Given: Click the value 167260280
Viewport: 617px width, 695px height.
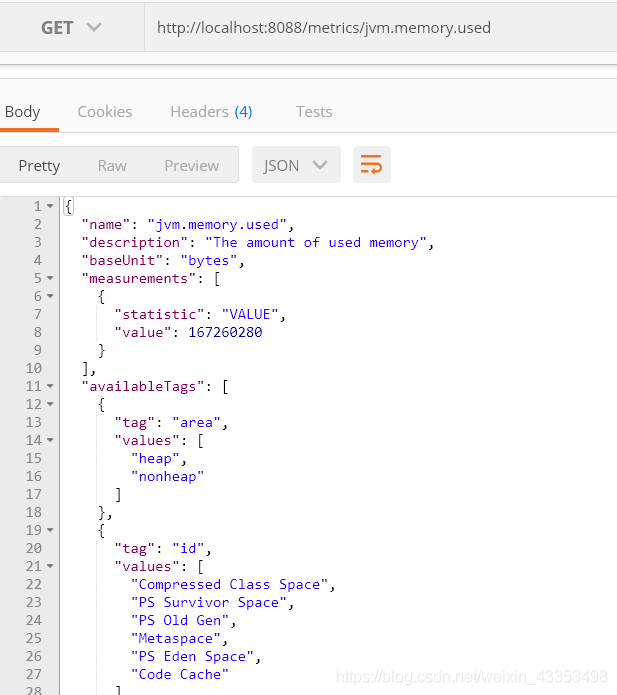Looking at the screenshot, I should (x=225, y=332).
